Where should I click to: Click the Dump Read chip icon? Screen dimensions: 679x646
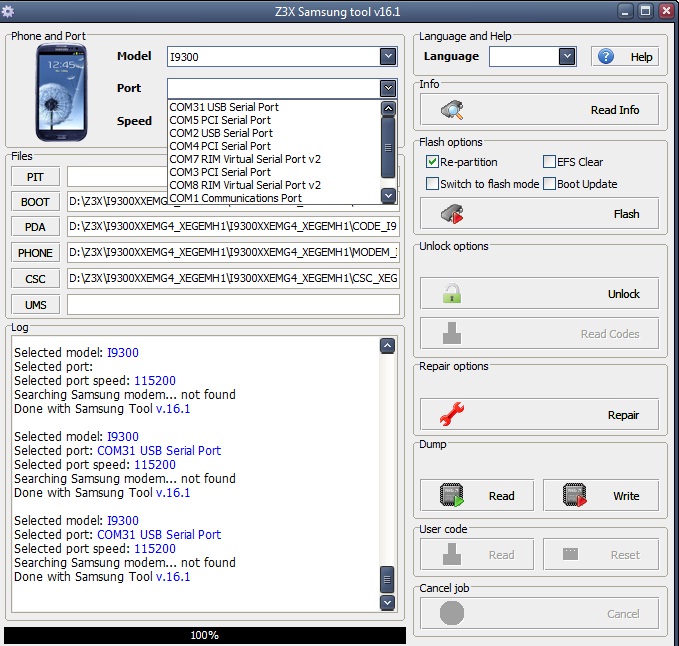coord(452,495)
